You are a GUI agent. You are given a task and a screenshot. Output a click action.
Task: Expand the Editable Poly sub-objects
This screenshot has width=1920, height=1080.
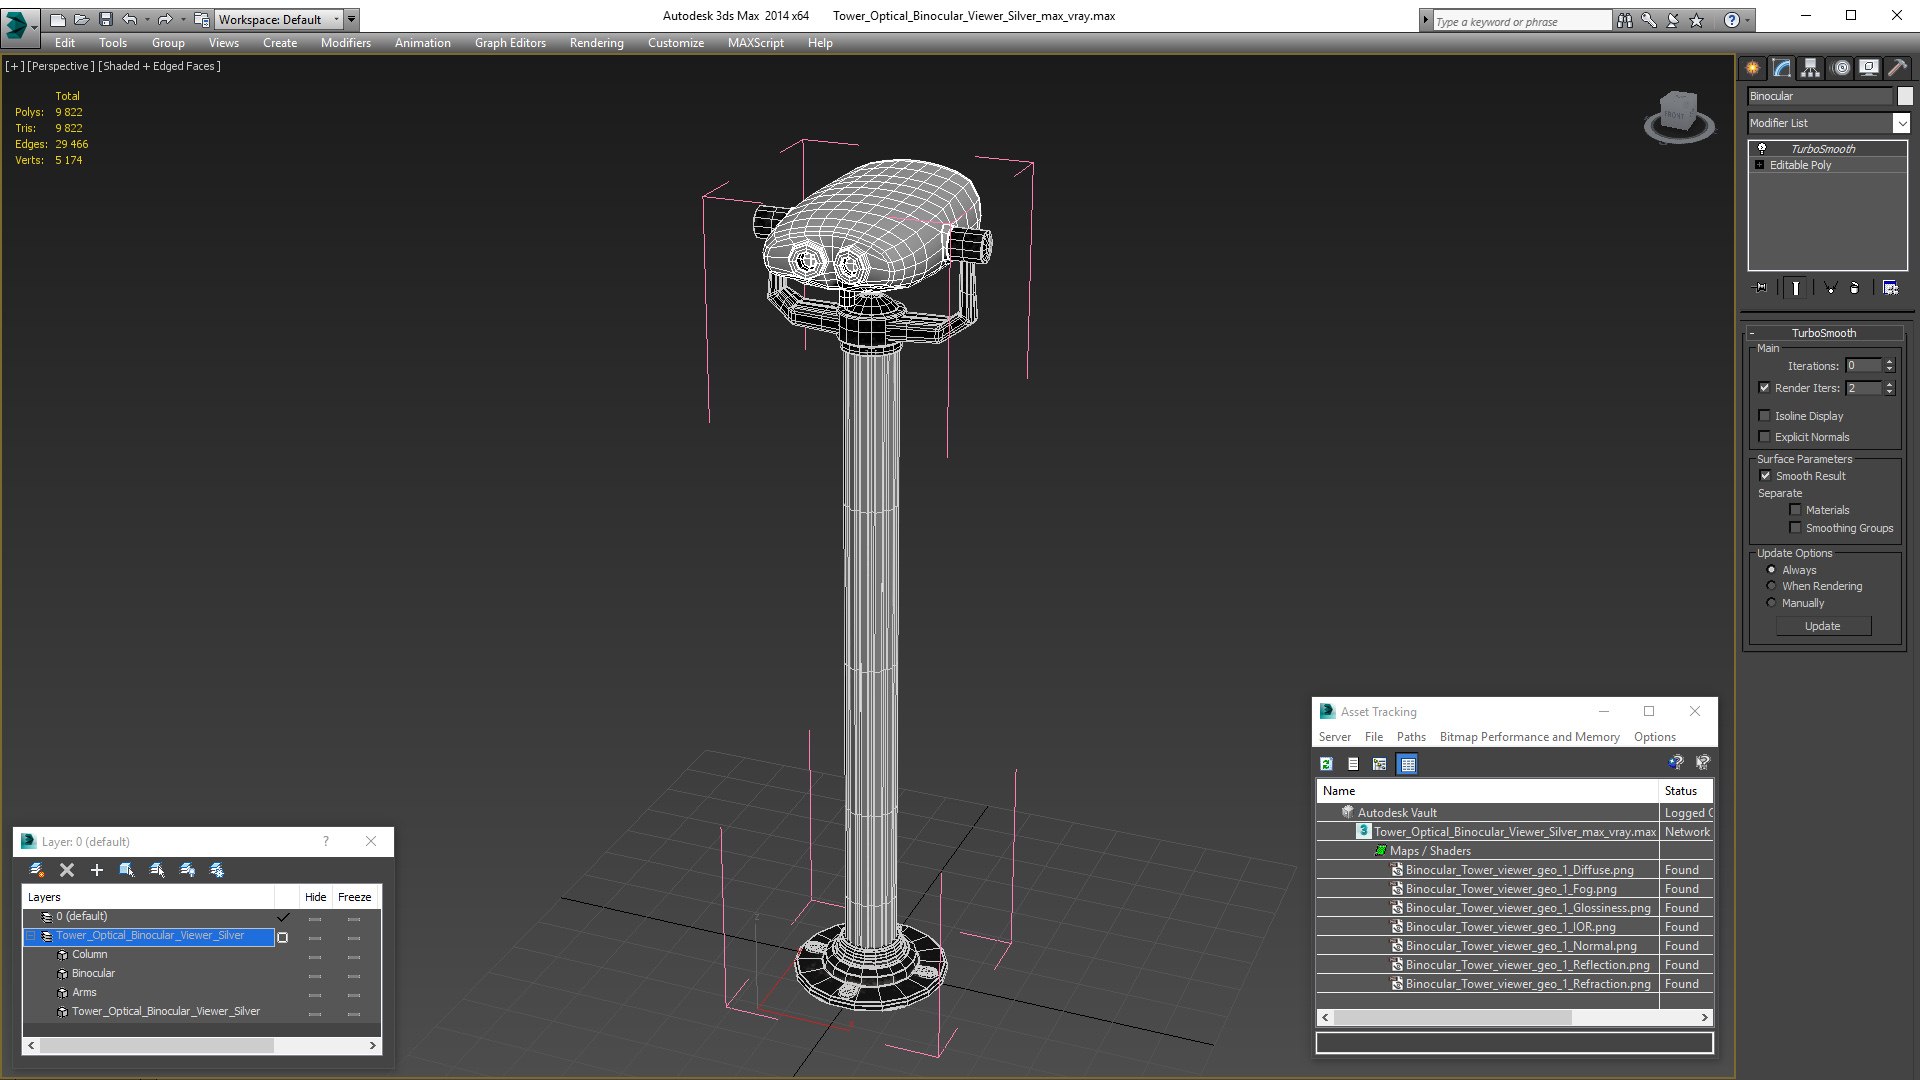tap(1760, 165)
